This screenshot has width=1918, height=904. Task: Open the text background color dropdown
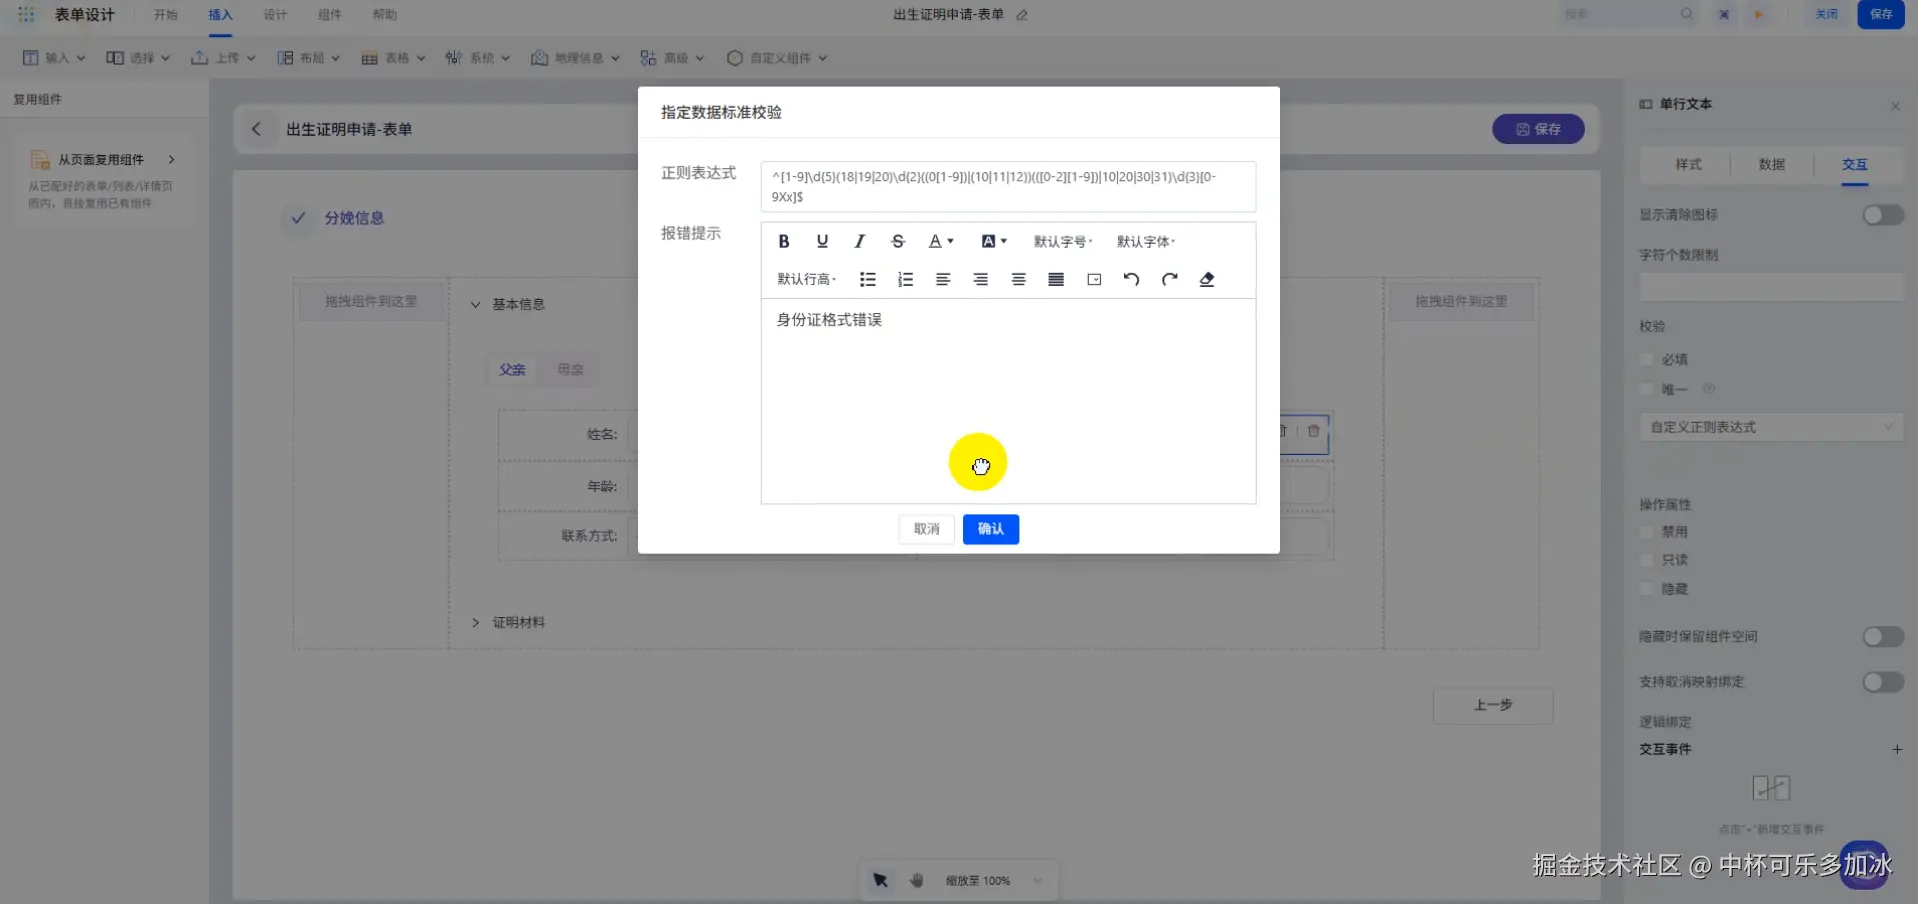[994, 241]
